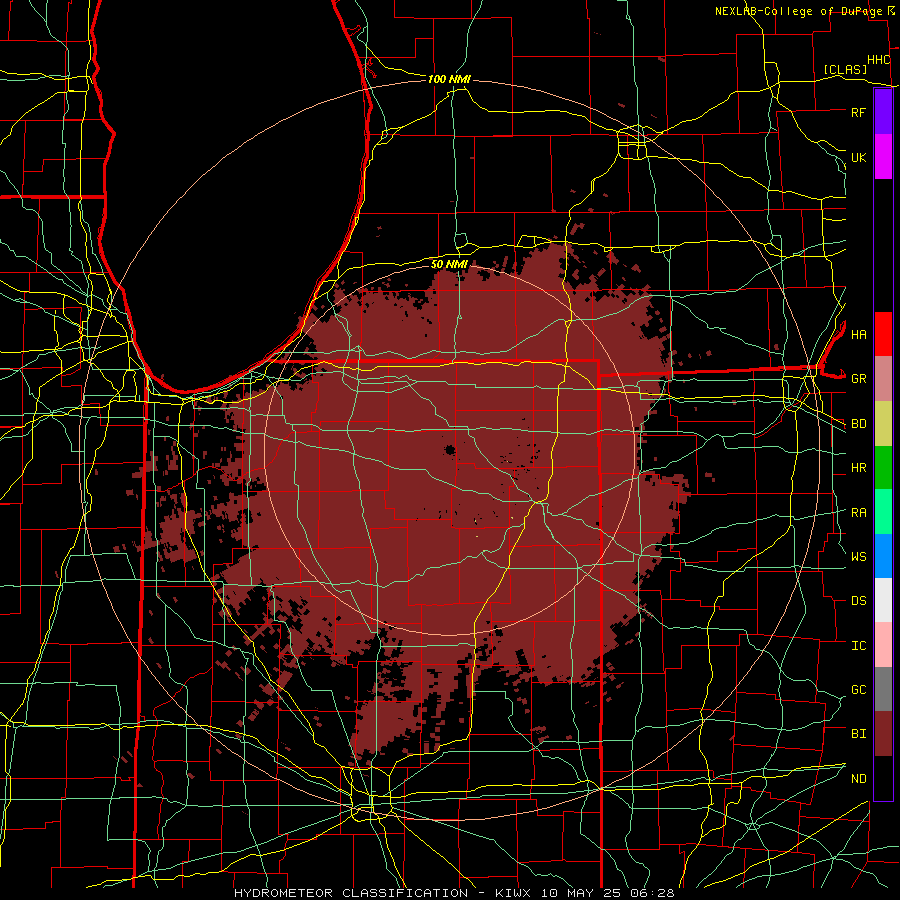
Task: Click the UK legend label
Action: tap(858, 157)
